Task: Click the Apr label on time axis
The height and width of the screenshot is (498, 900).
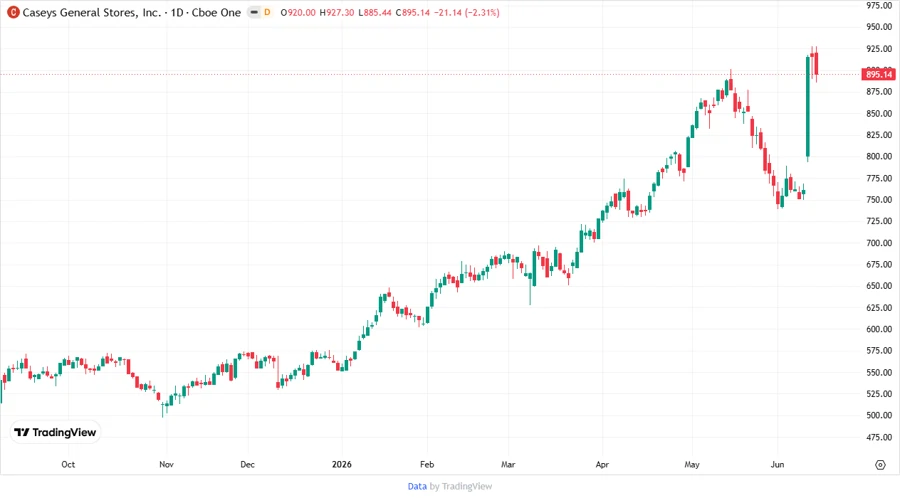Action: tap(602, 464)
